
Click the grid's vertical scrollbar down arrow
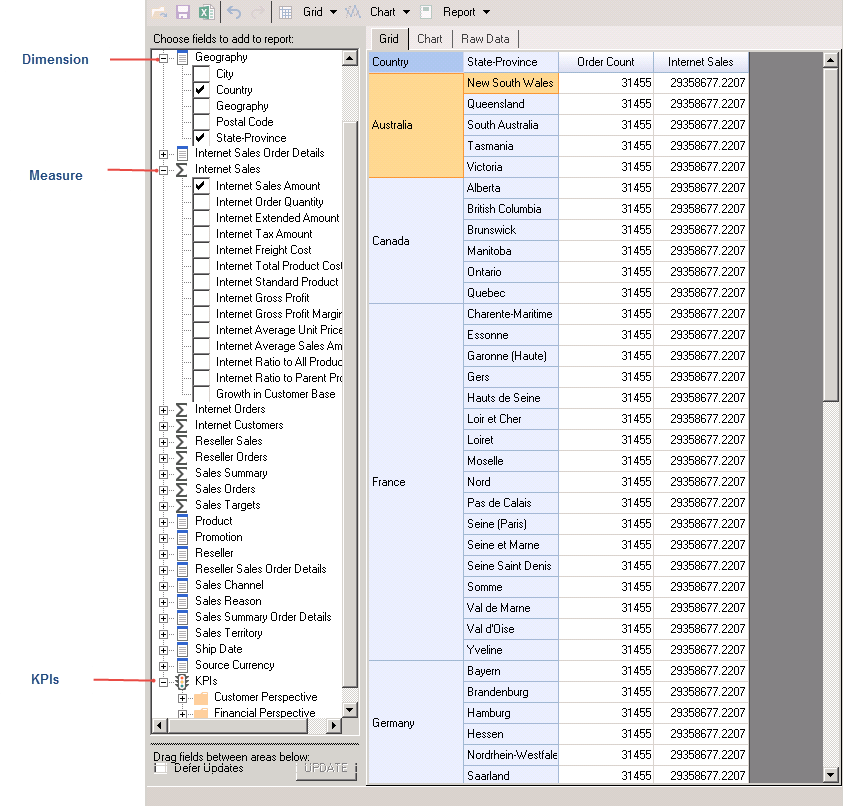coord(830,774)
